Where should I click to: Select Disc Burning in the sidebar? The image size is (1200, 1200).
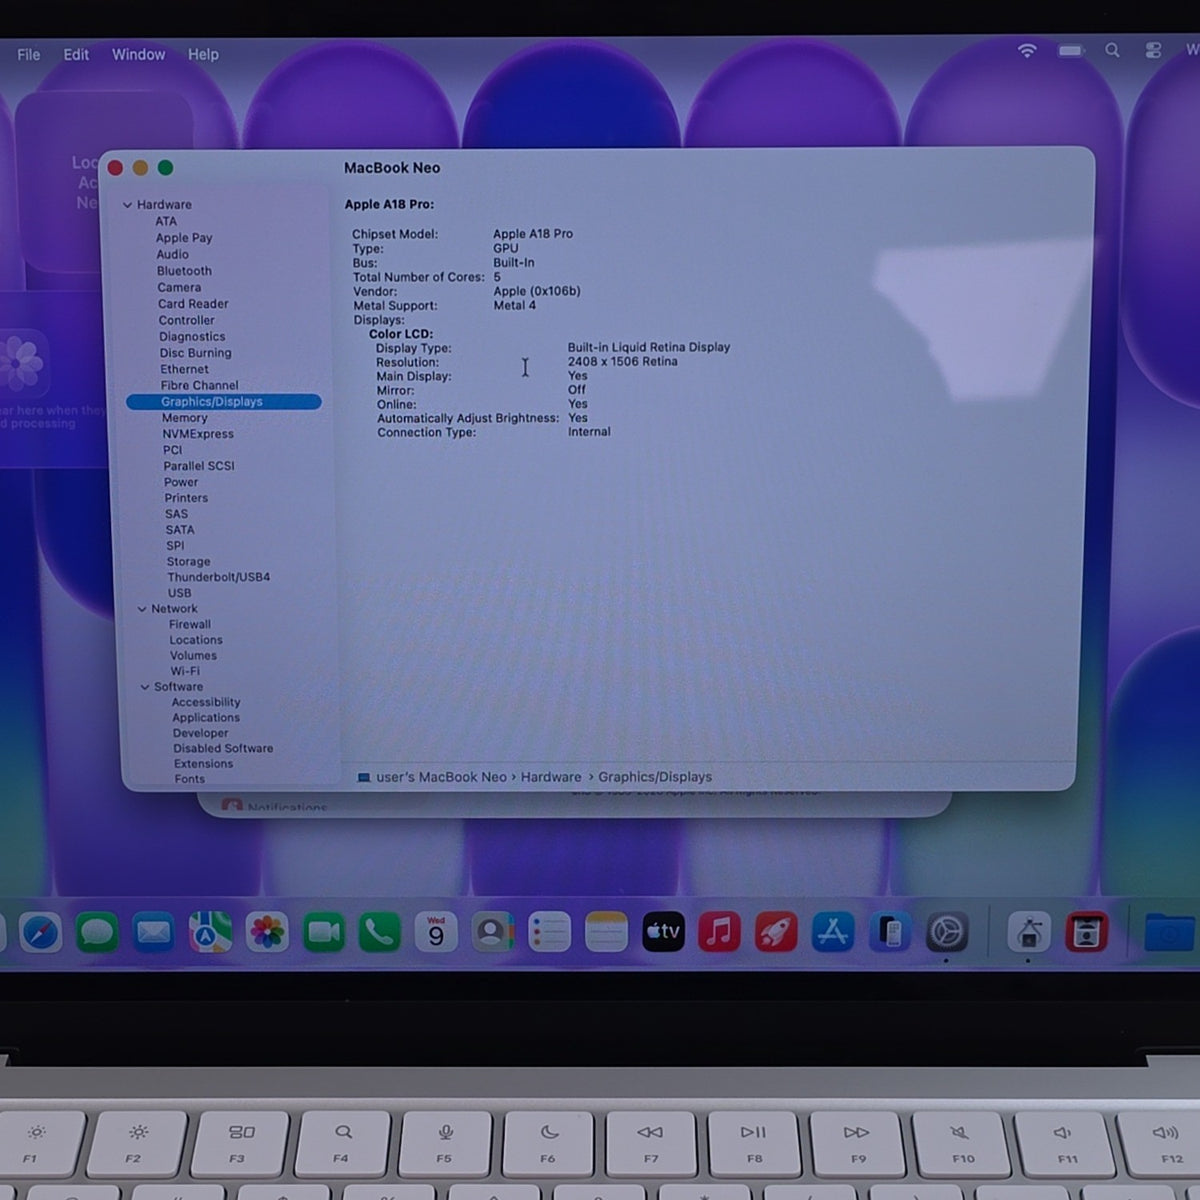[x=196, y=353]
